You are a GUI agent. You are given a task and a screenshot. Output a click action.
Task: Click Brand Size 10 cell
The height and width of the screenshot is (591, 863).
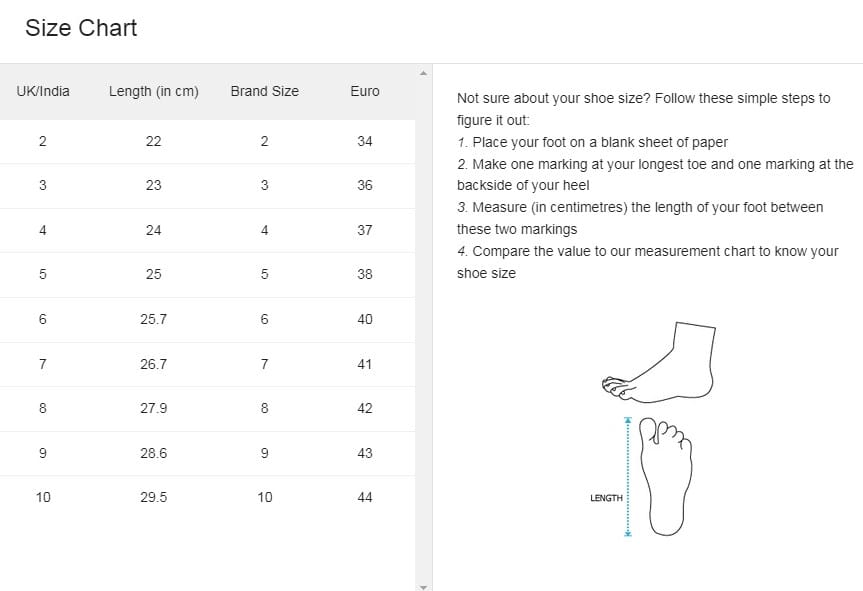(264, 497)
